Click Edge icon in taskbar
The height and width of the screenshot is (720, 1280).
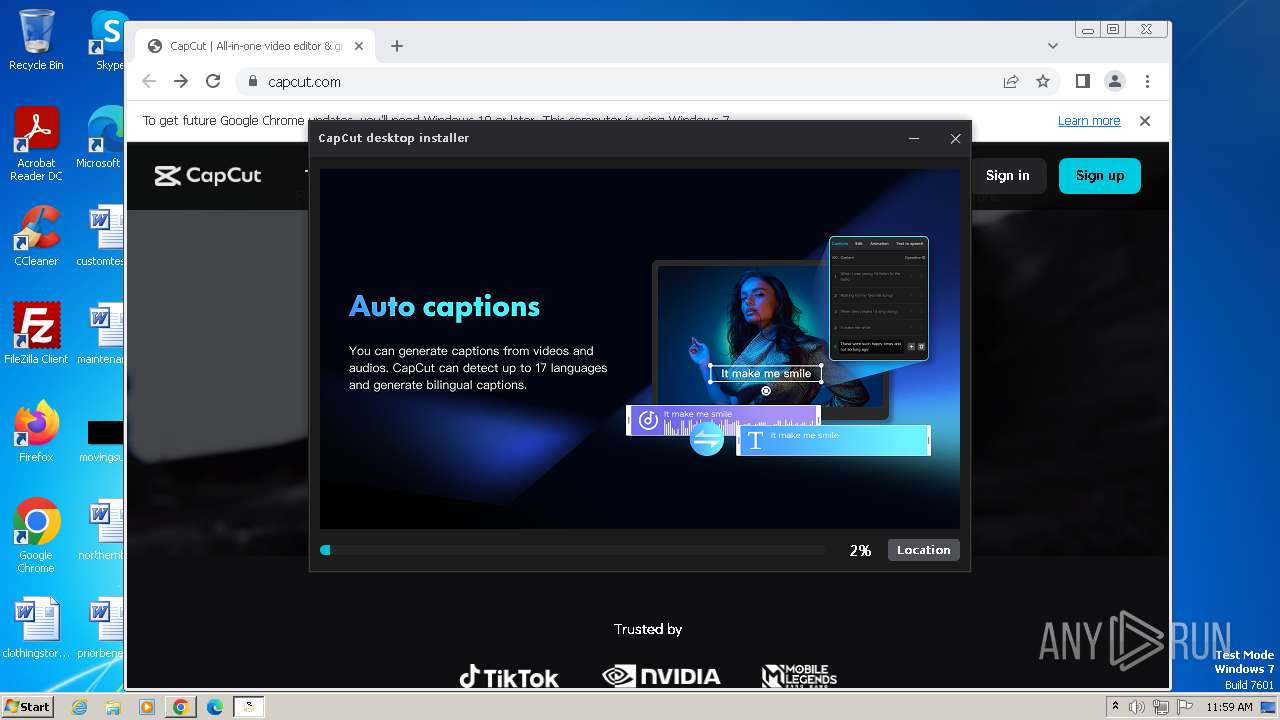(x=215, y=707)
